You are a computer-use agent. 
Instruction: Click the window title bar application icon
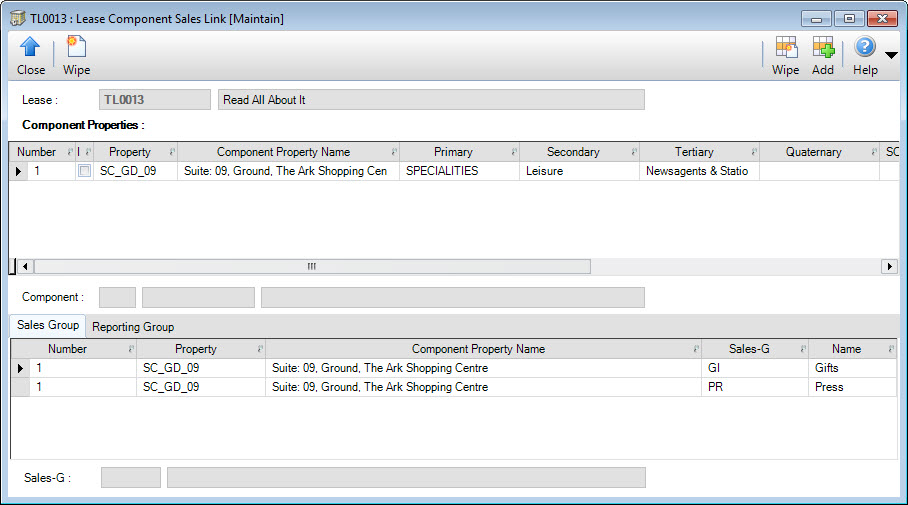17,19
